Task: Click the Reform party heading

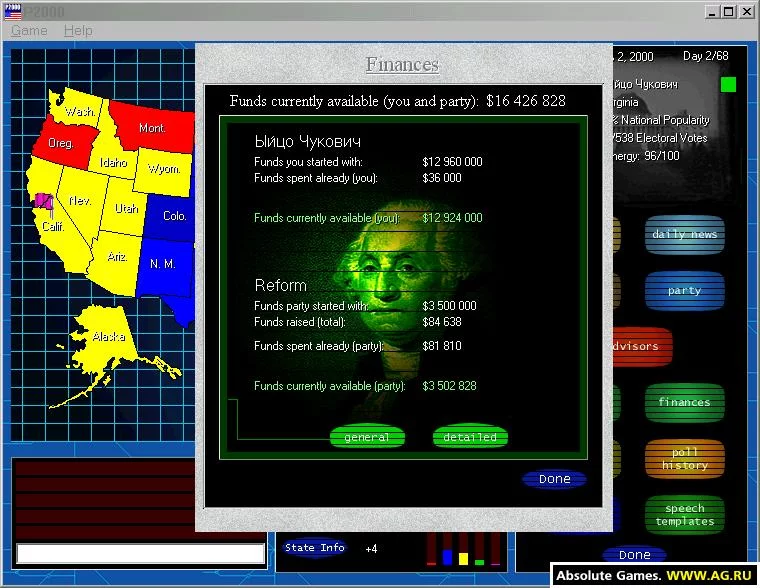Action: pos(281,285)
